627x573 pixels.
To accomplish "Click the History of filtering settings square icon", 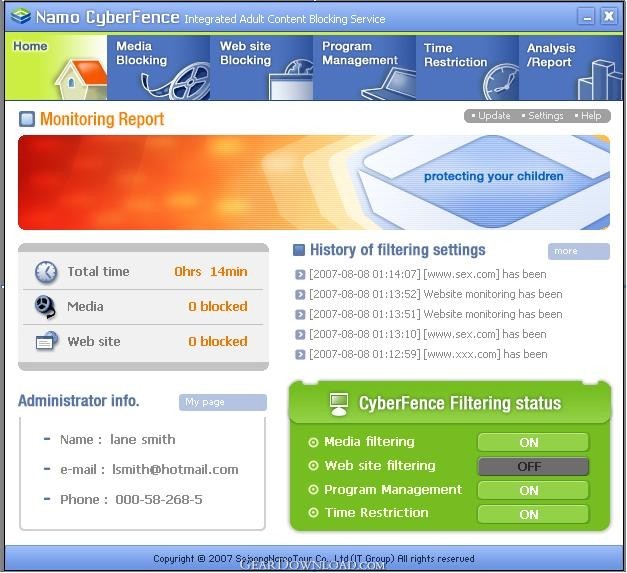I will [299, 250].
